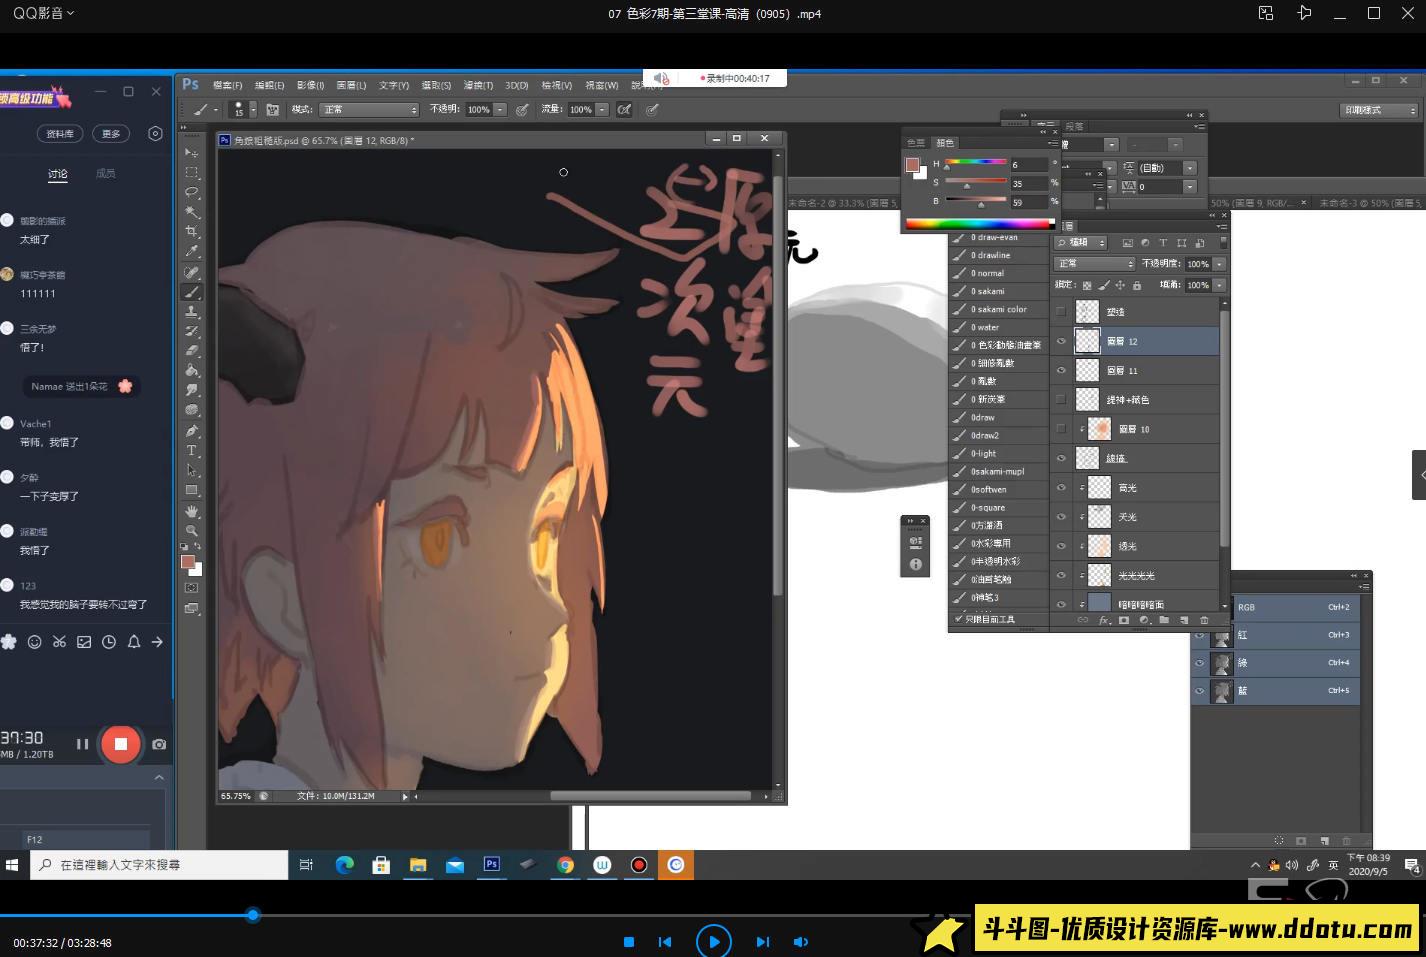The image size is (1426, 957).
Task: Switch to the 成员 tab in chat
Action: pos(105,173)
